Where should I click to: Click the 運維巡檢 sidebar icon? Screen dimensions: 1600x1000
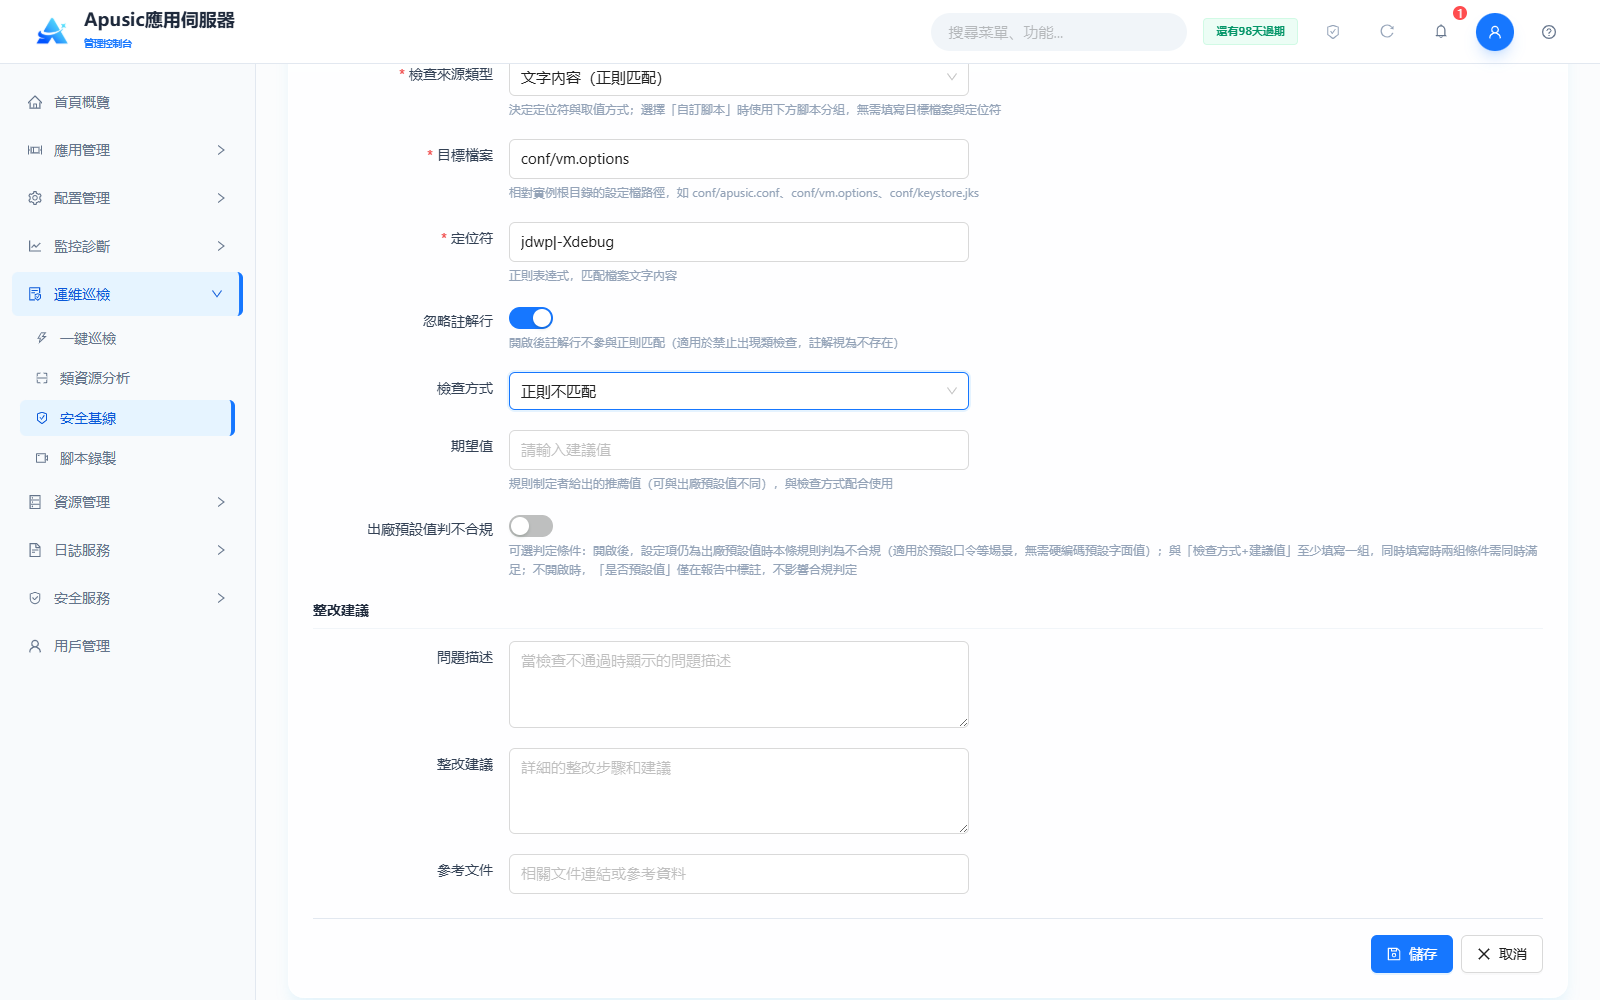[35, 294]
